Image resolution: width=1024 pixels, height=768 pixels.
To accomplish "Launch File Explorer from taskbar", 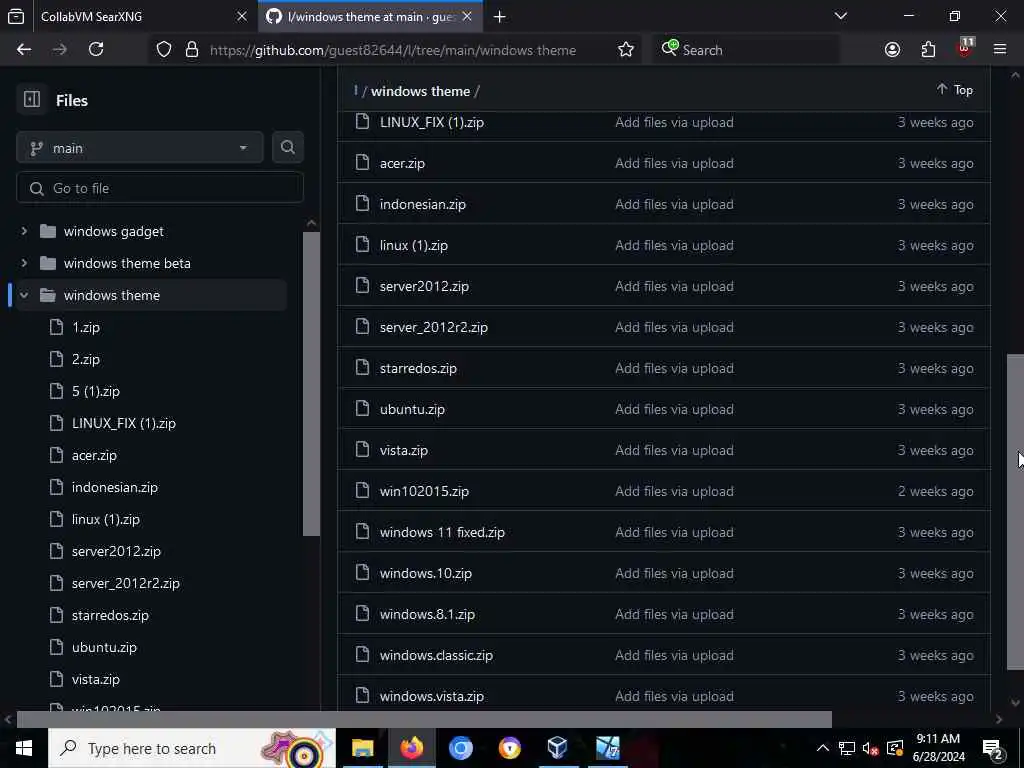I will coord(362,748).
